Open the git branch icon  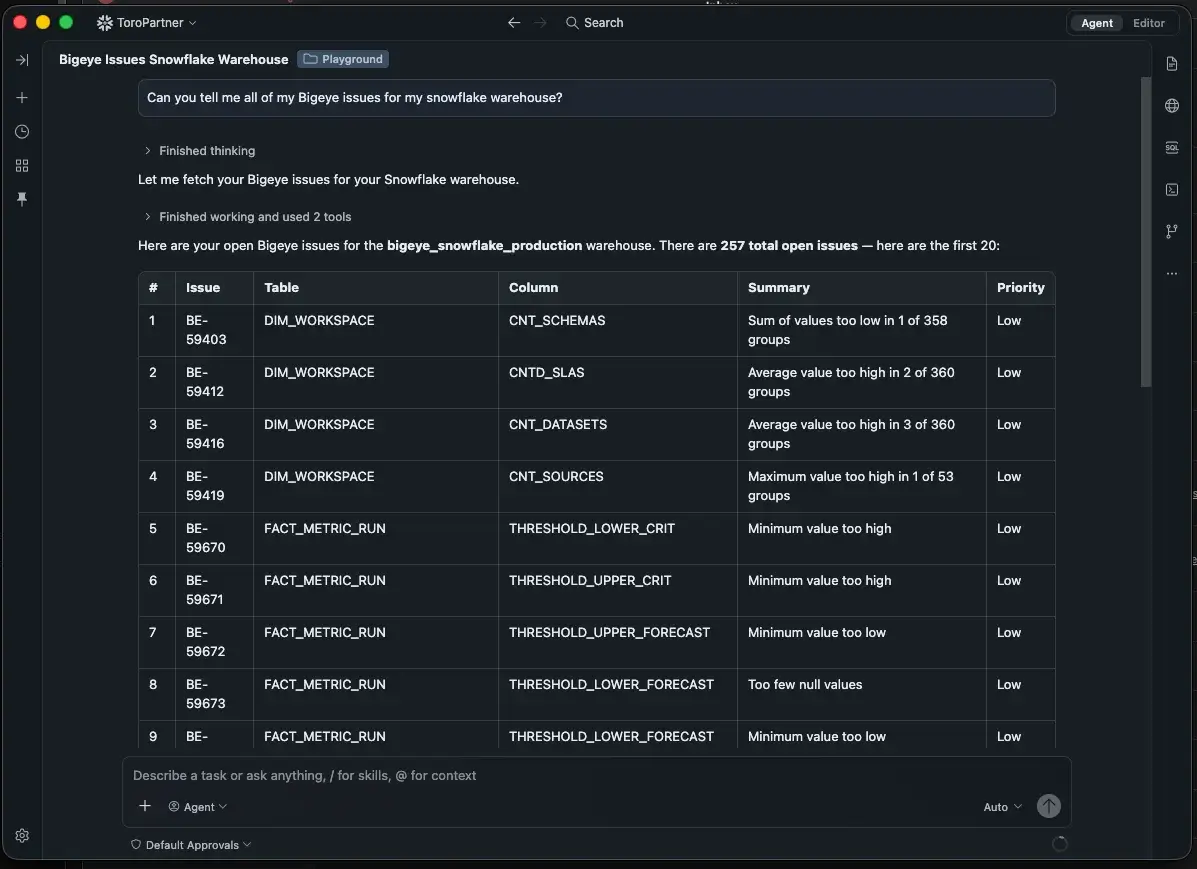[1172, 231]
